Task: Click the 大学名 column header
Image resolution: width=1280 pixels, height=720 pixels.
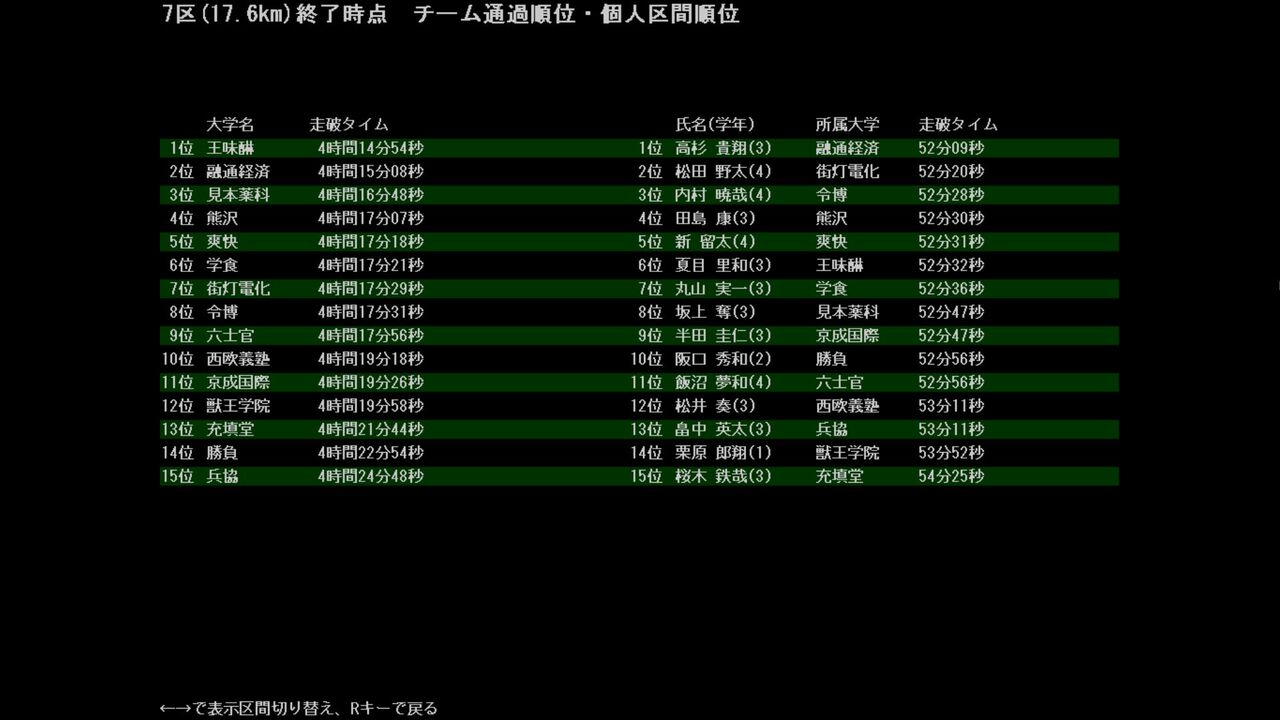Action: tap(230, 125)
